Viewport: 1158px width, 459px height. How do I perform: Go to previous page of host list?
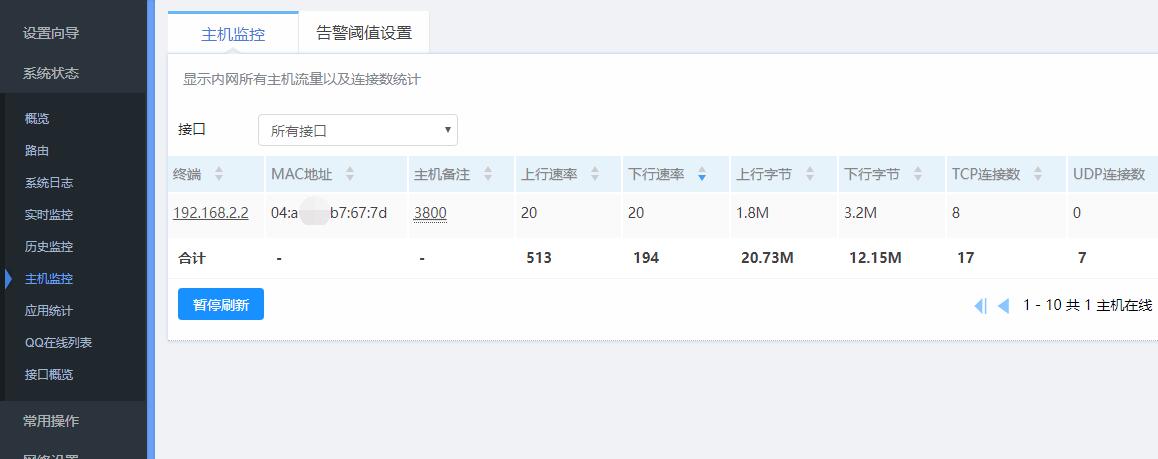pos(1004,306)
